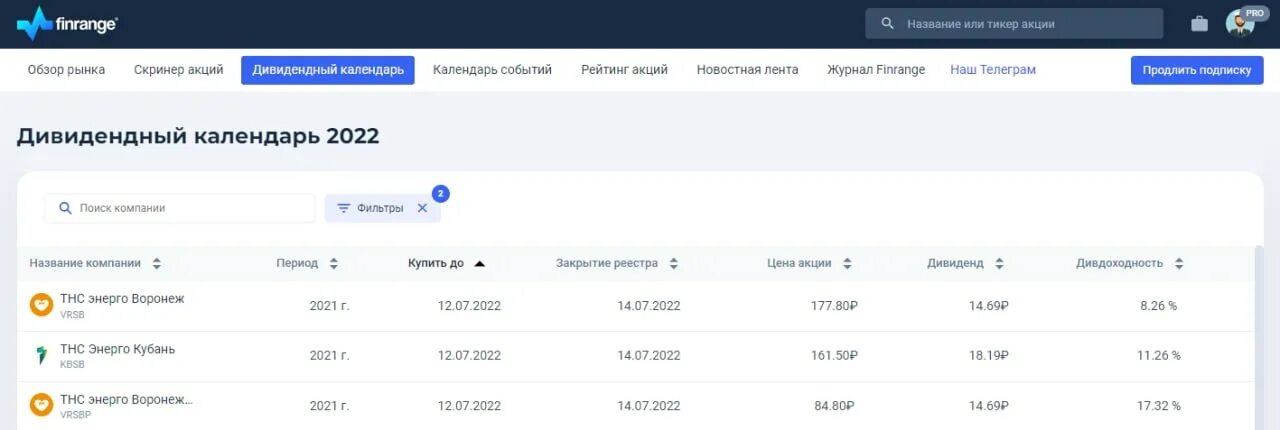Click the VRSBP company logo

[x=41, y=405]
